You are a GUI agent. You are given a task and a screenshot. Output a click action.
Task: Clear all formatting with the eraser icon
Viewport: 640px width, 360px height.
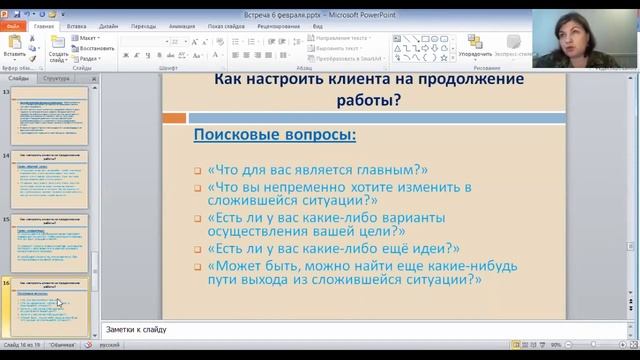tap(220, 42)
